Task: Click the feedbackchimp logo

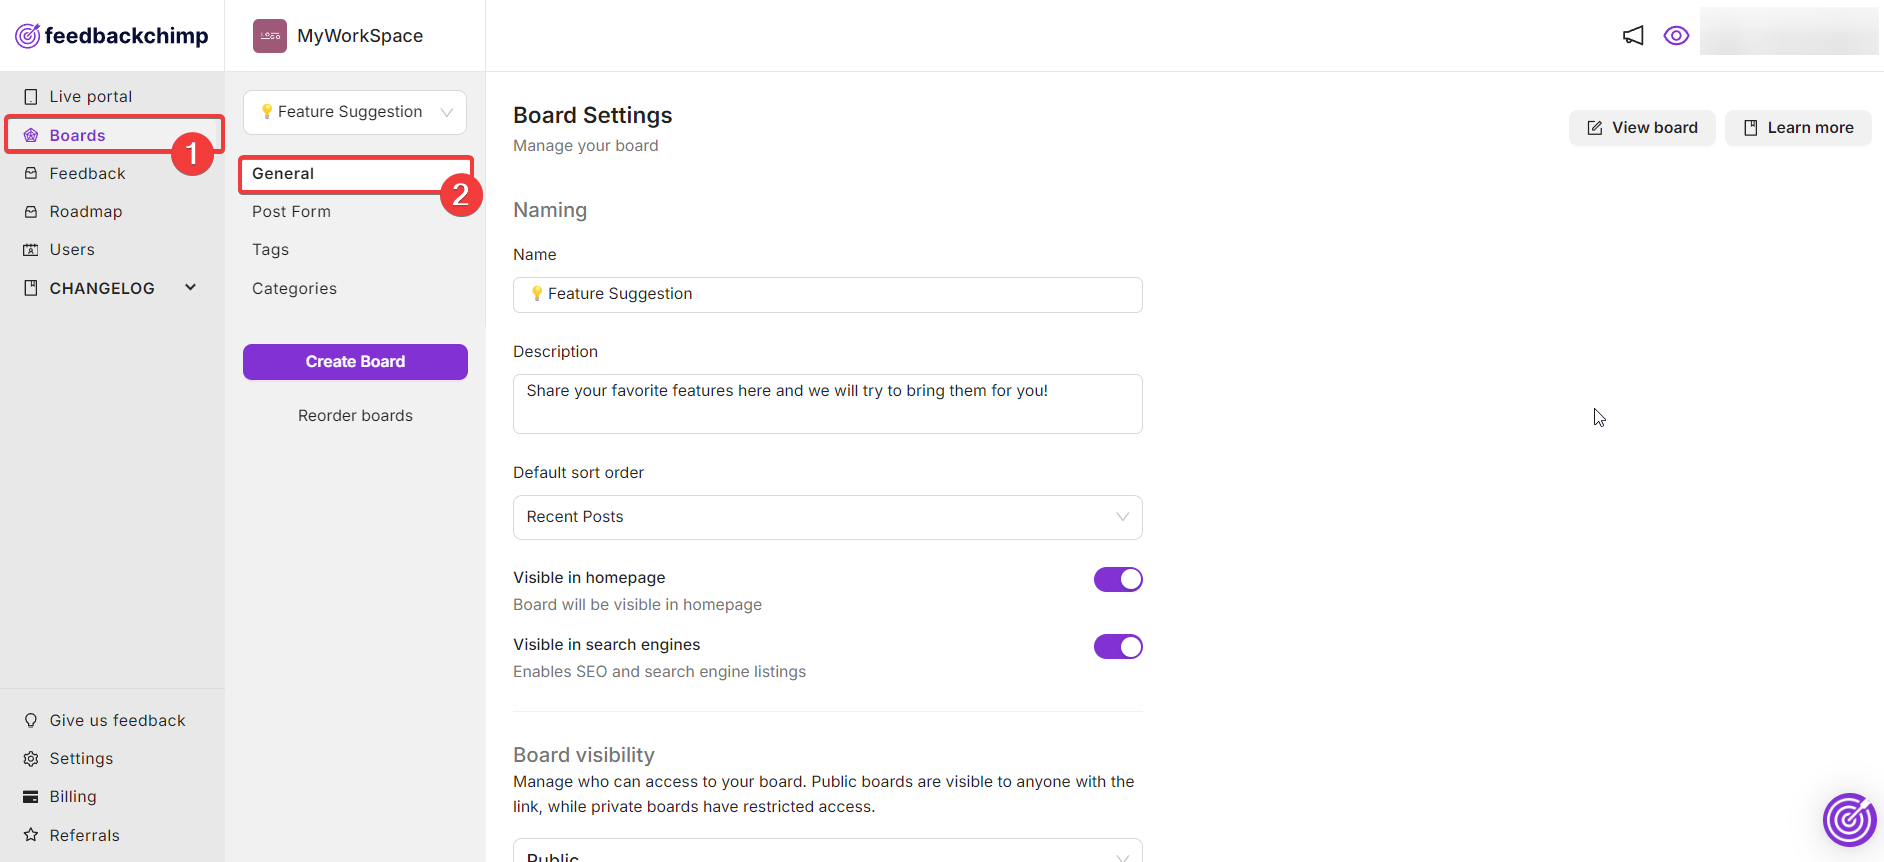Action: point(112,36)
